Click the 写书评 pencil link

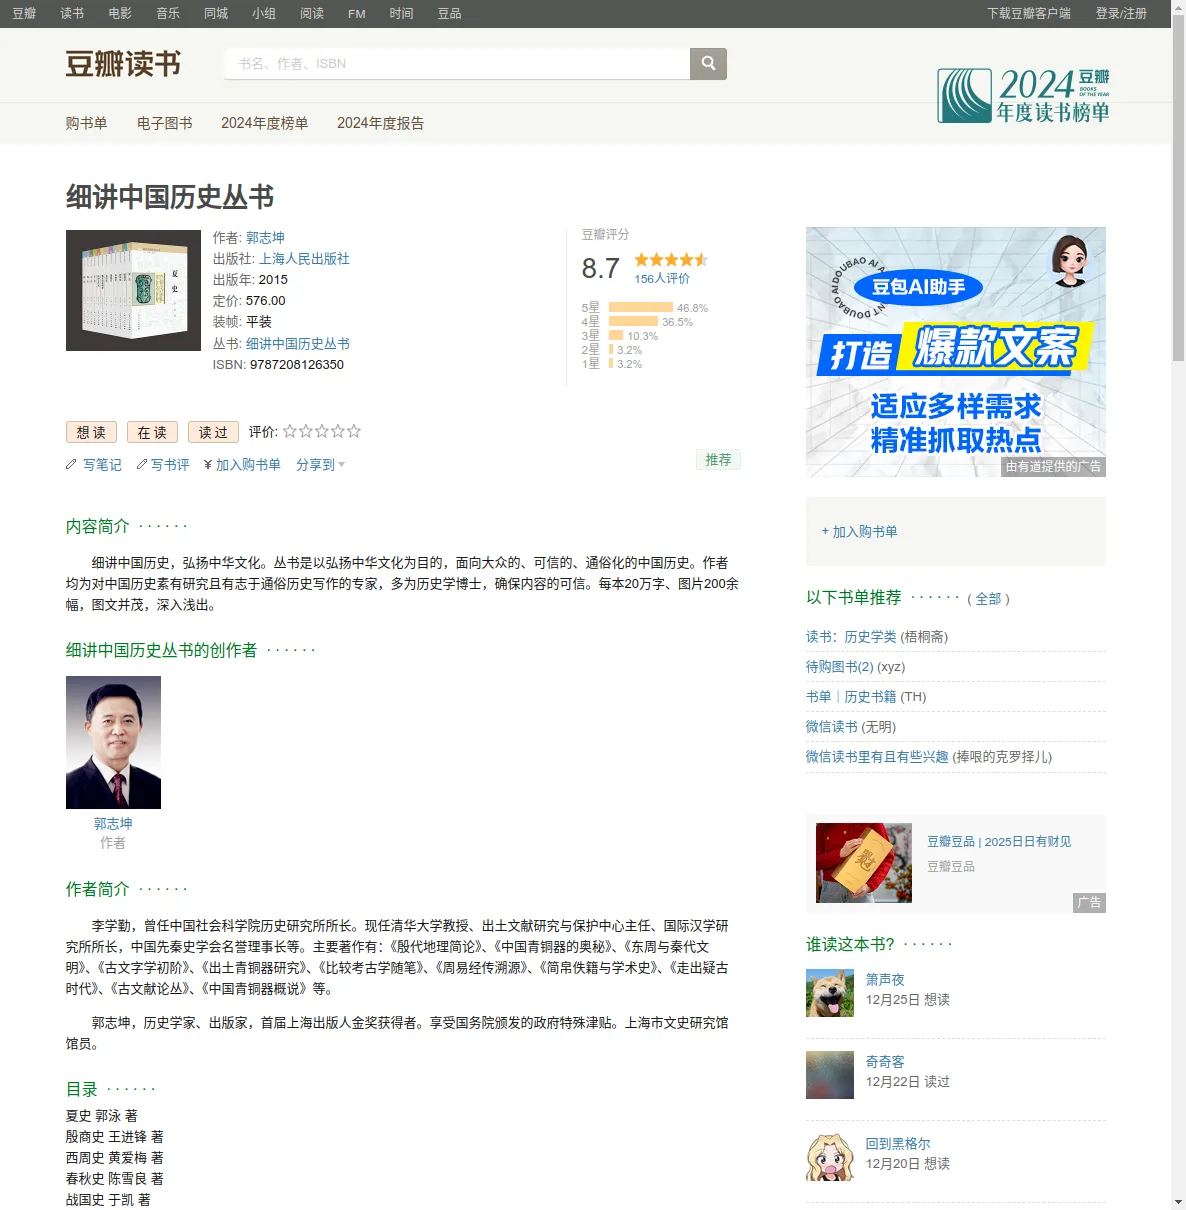(163, 465)
